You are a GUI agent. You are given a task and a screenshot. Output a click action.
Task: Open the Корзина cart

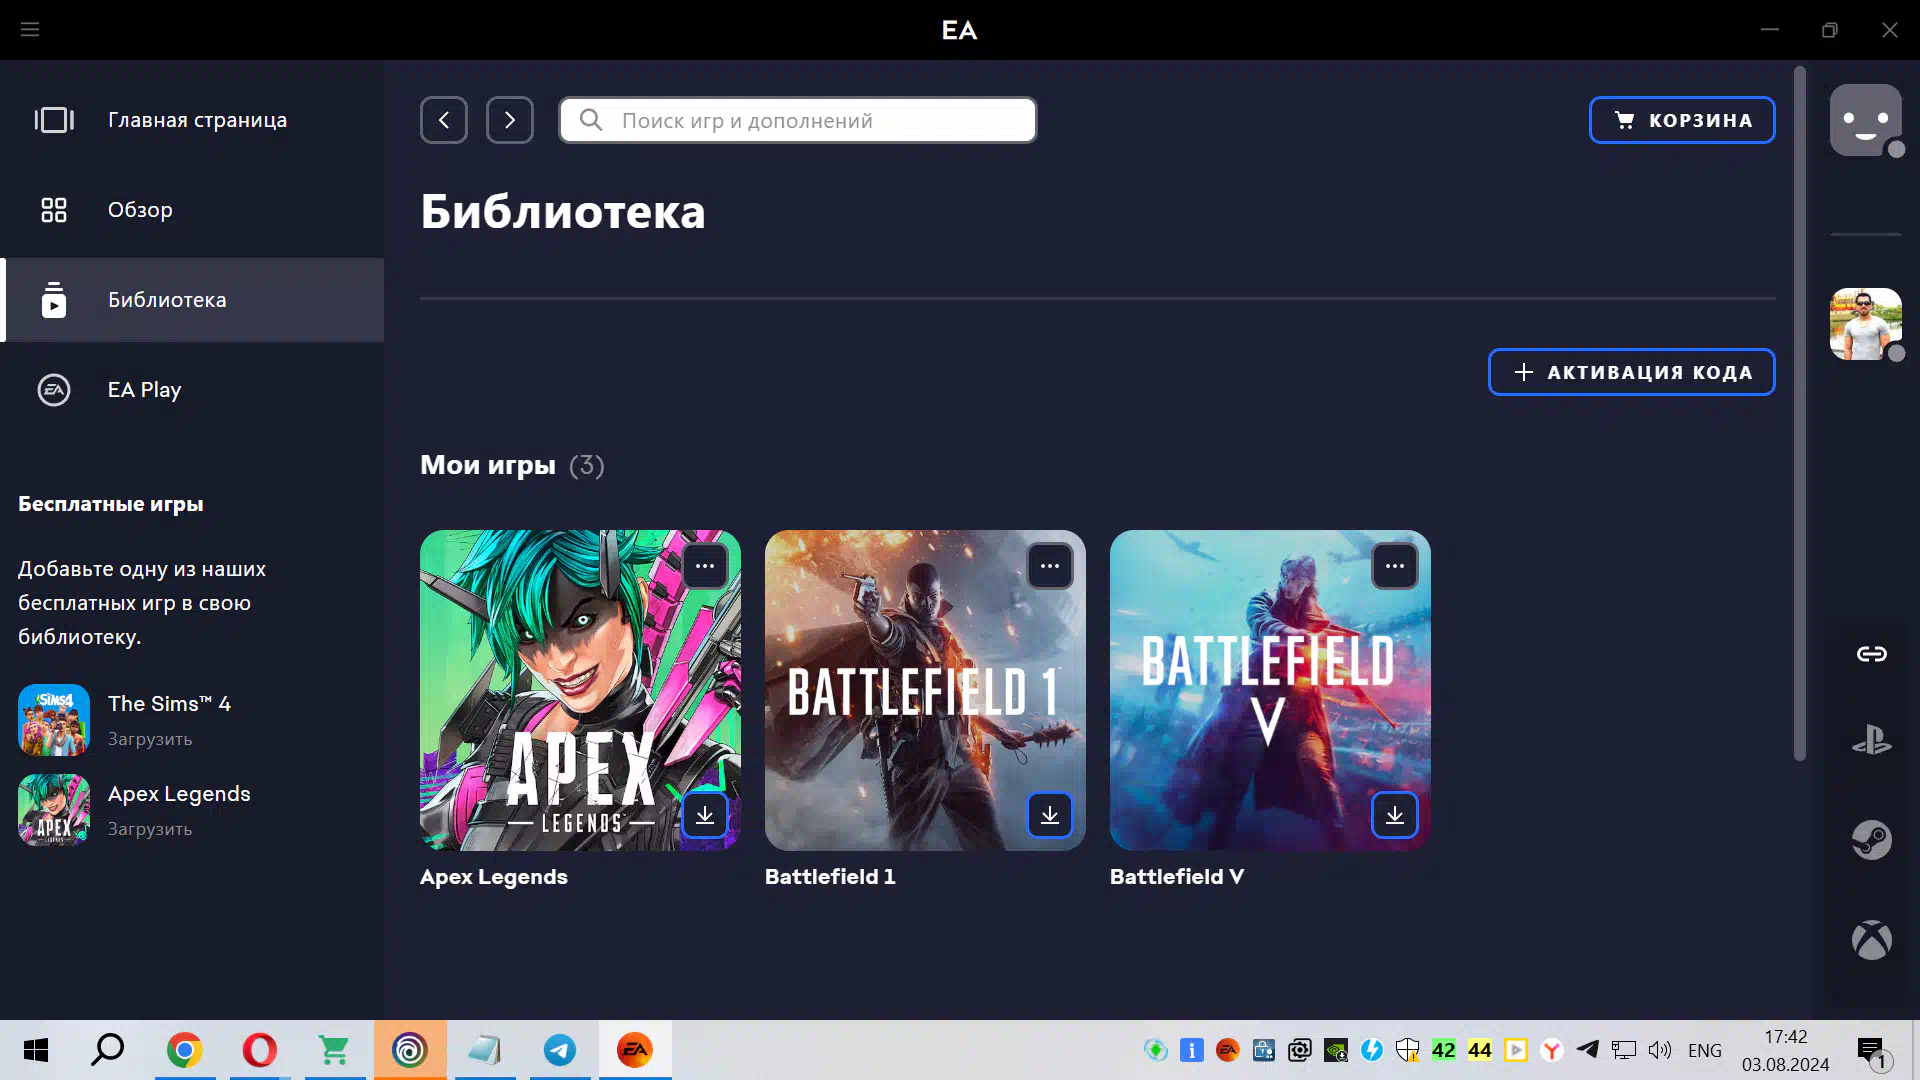1682,120
